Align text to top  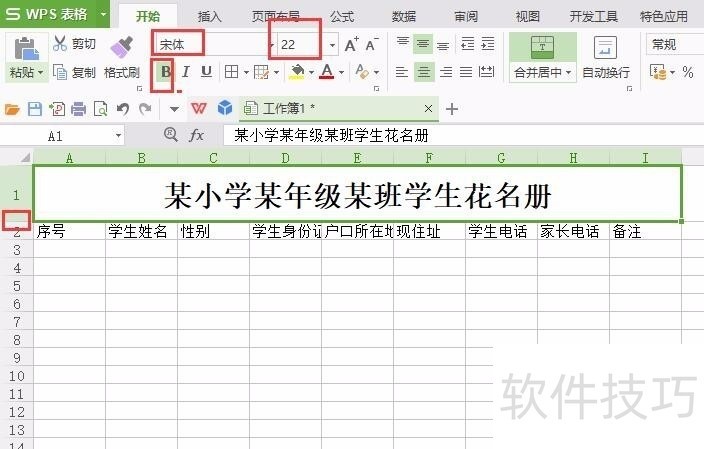coord(402,44)
